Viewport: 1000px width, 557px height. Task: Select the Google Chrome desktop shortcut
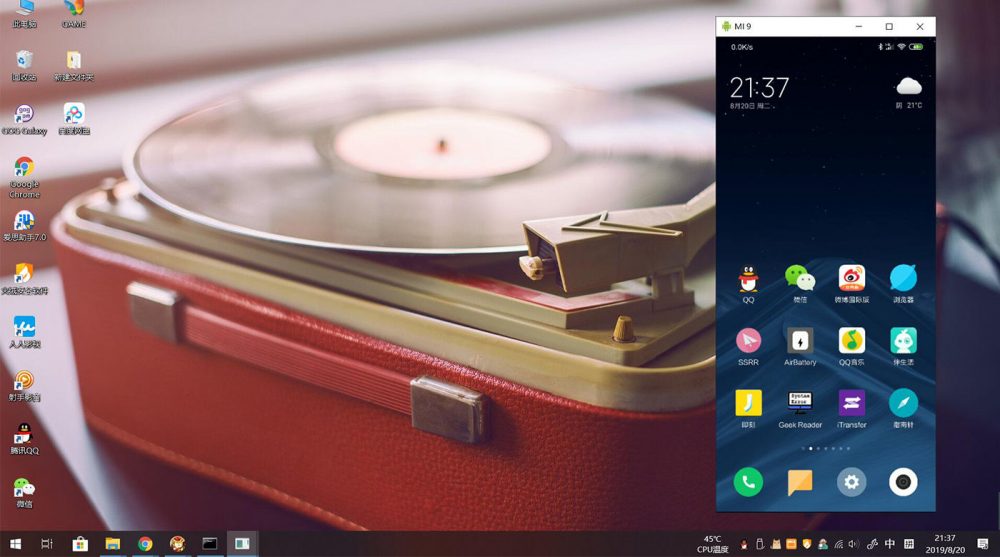[24, 177]
